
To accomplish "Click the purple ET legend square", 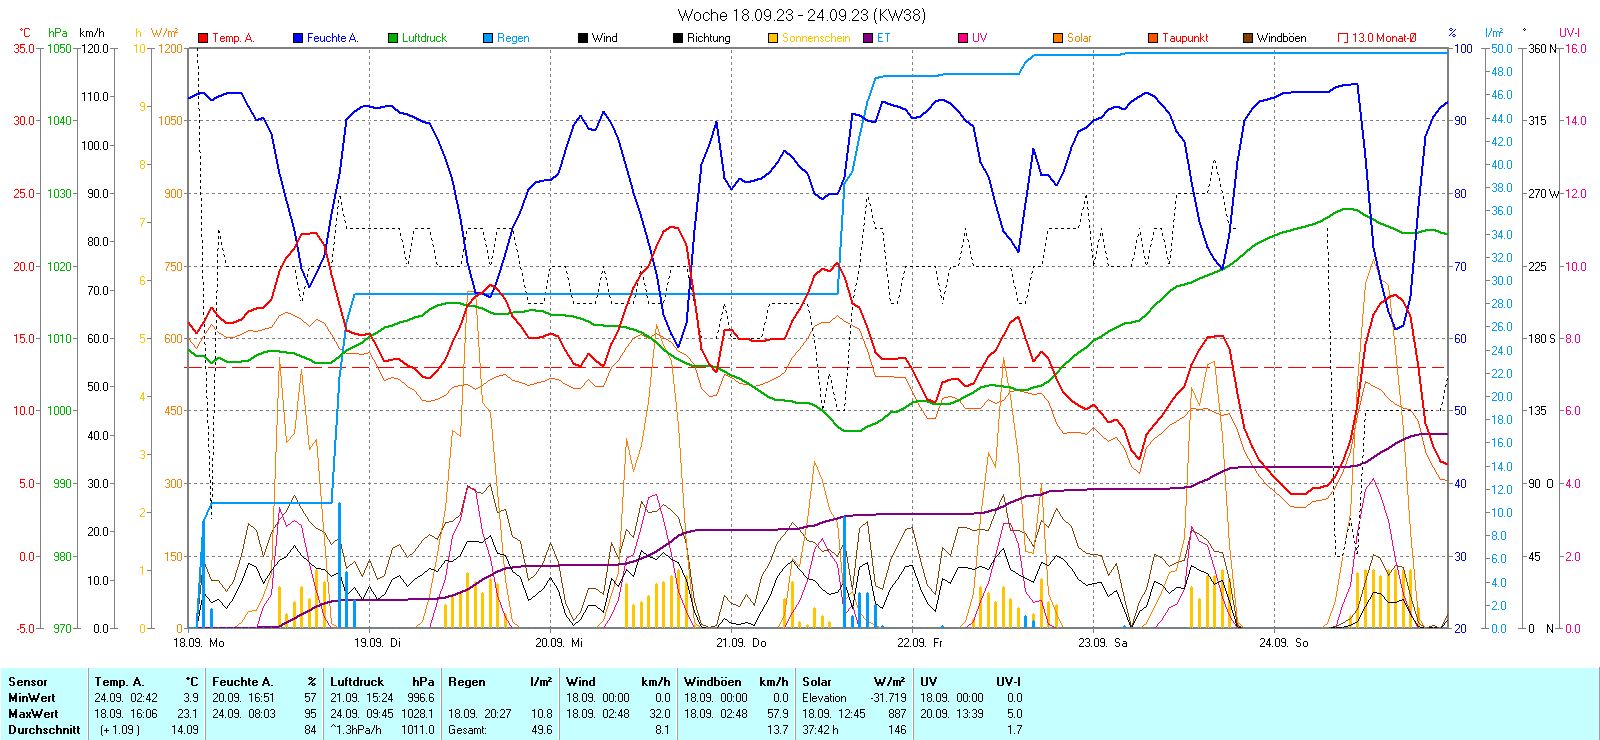I will coord(868,38).
